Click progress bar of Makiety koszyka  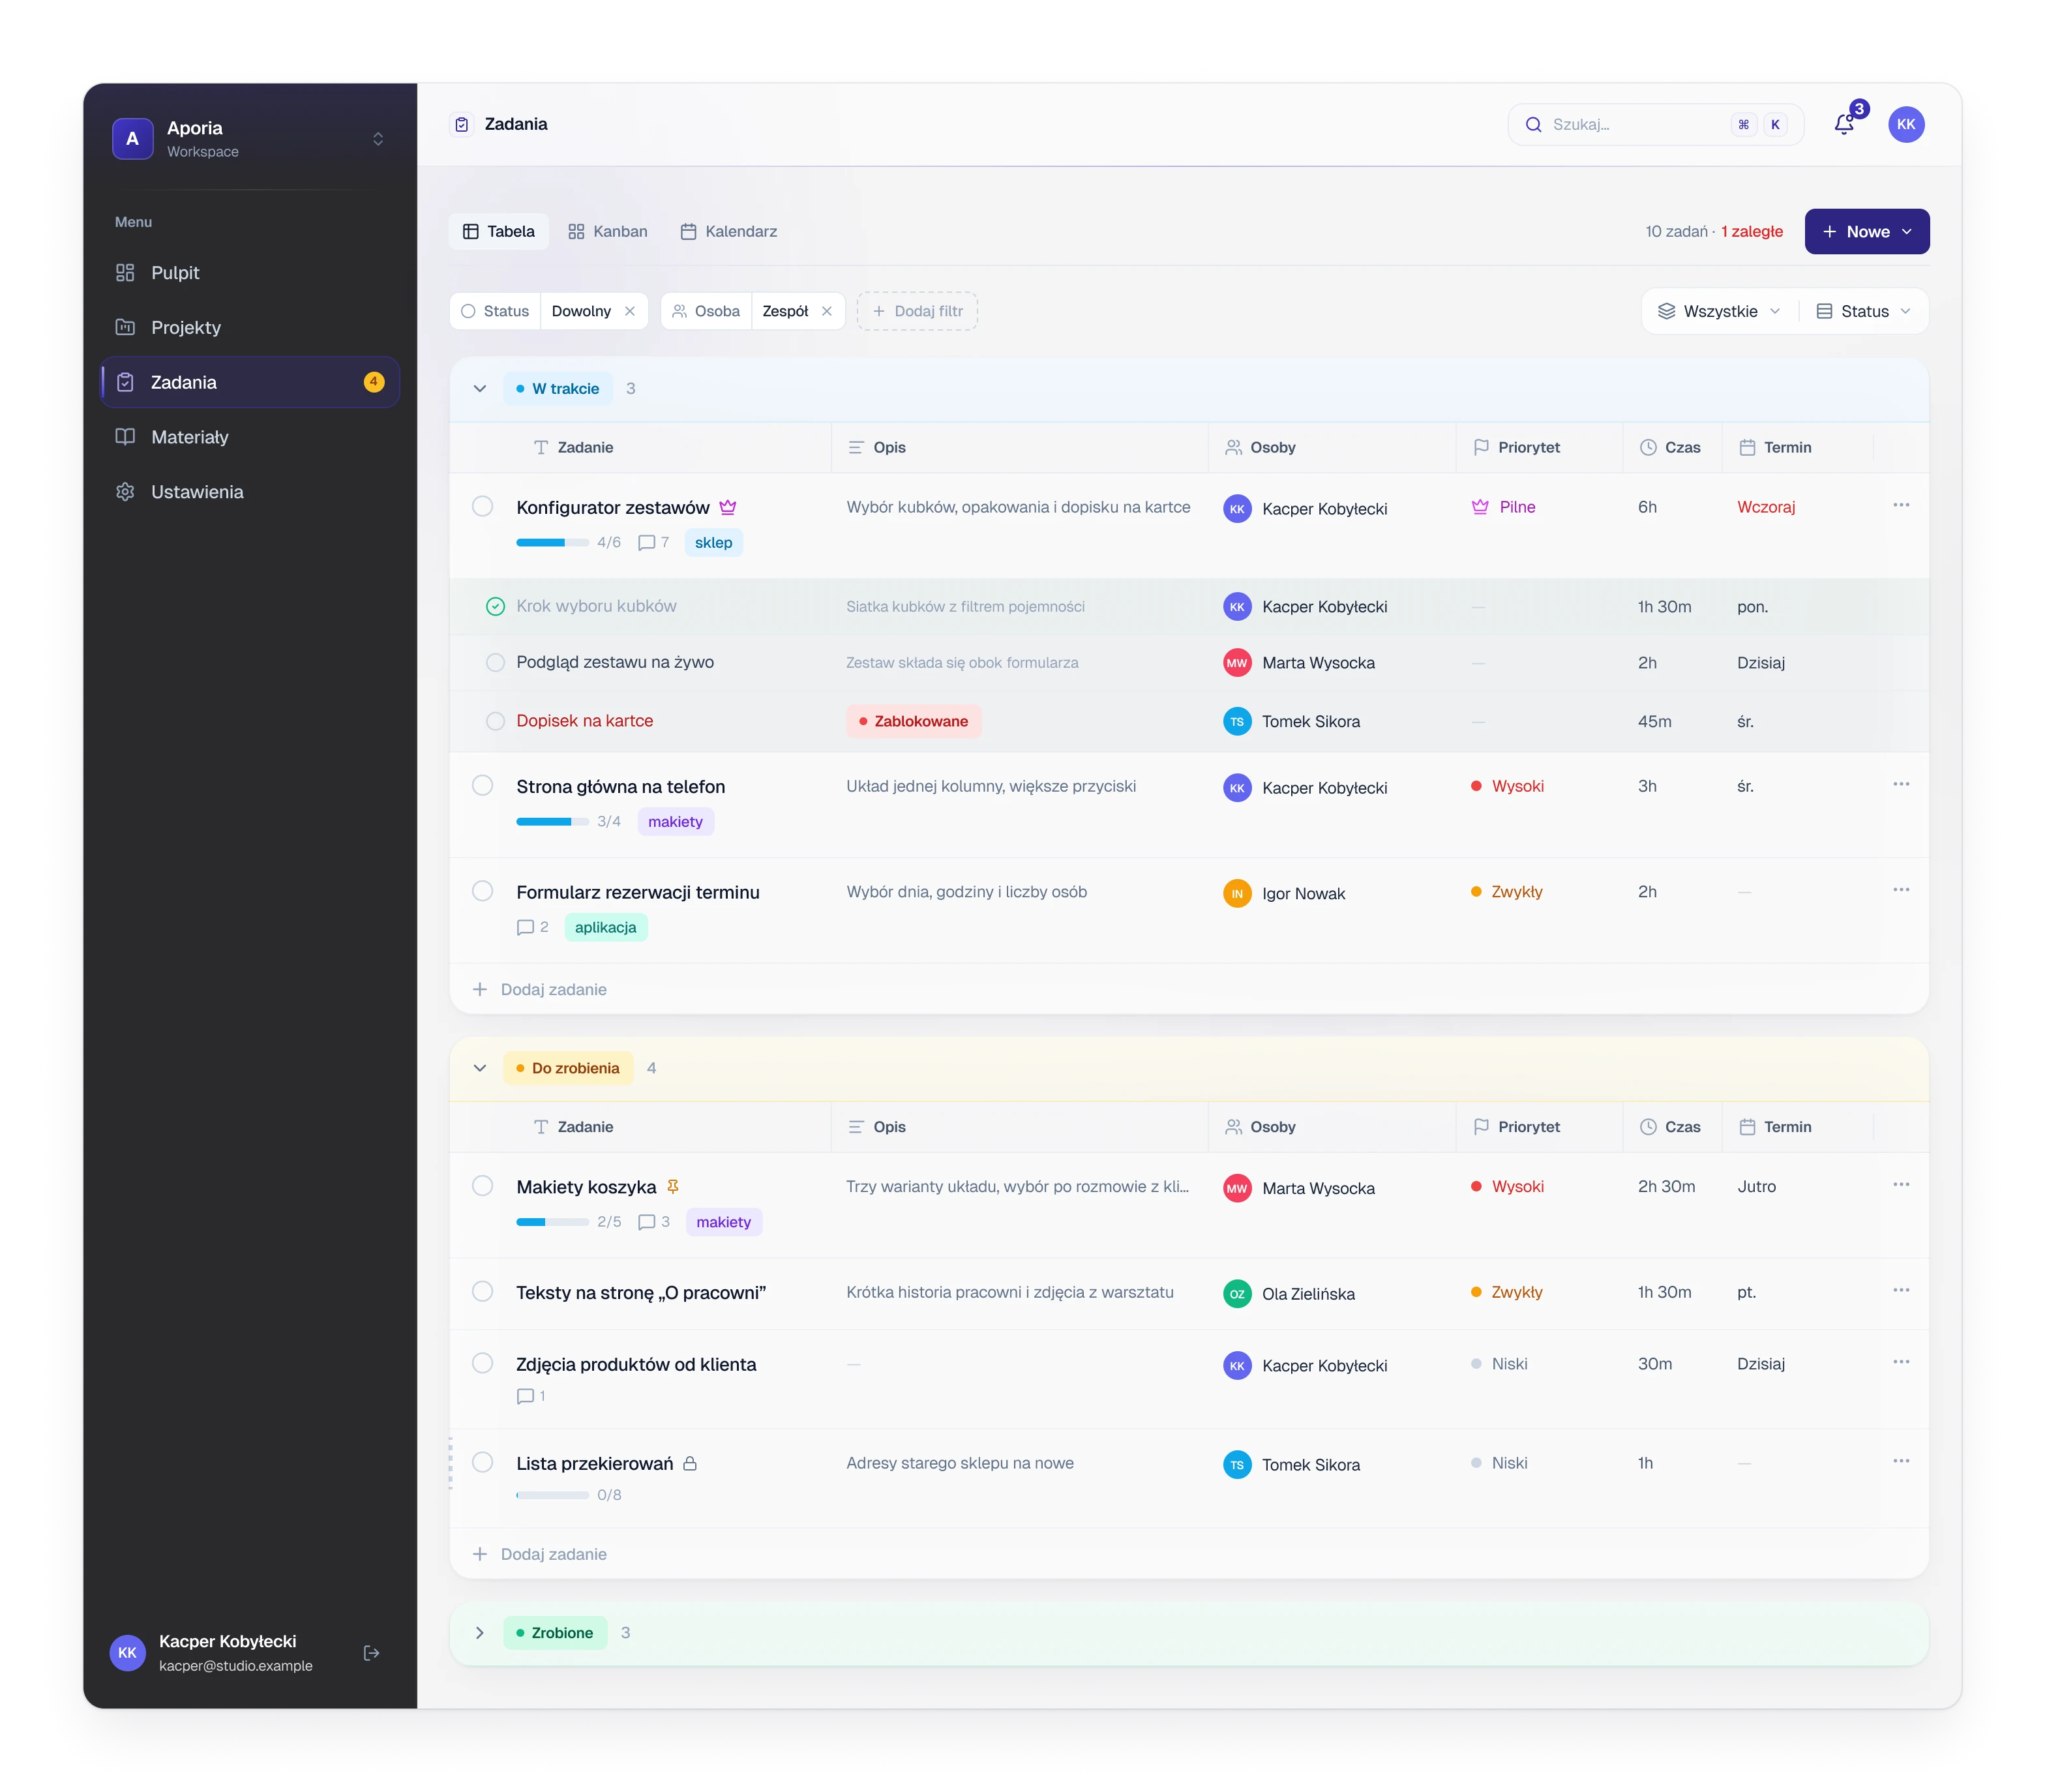(x=552, y=1222)
